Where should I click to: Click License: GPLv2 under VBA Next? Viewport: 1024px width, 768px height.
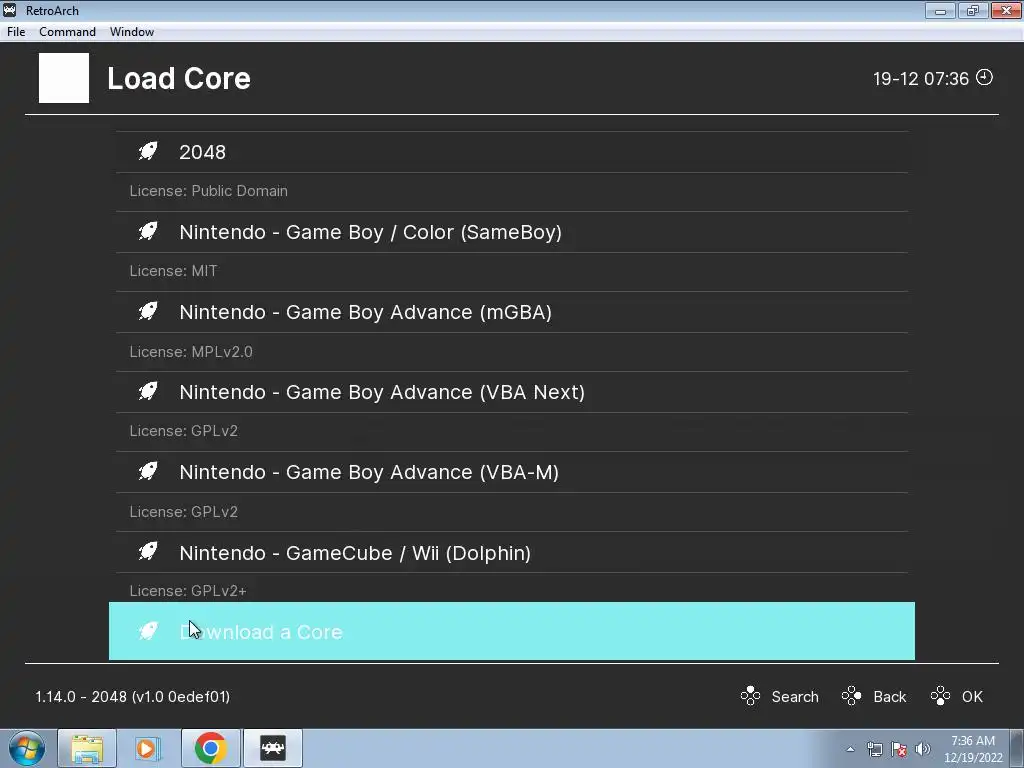(x=184, y=431)
